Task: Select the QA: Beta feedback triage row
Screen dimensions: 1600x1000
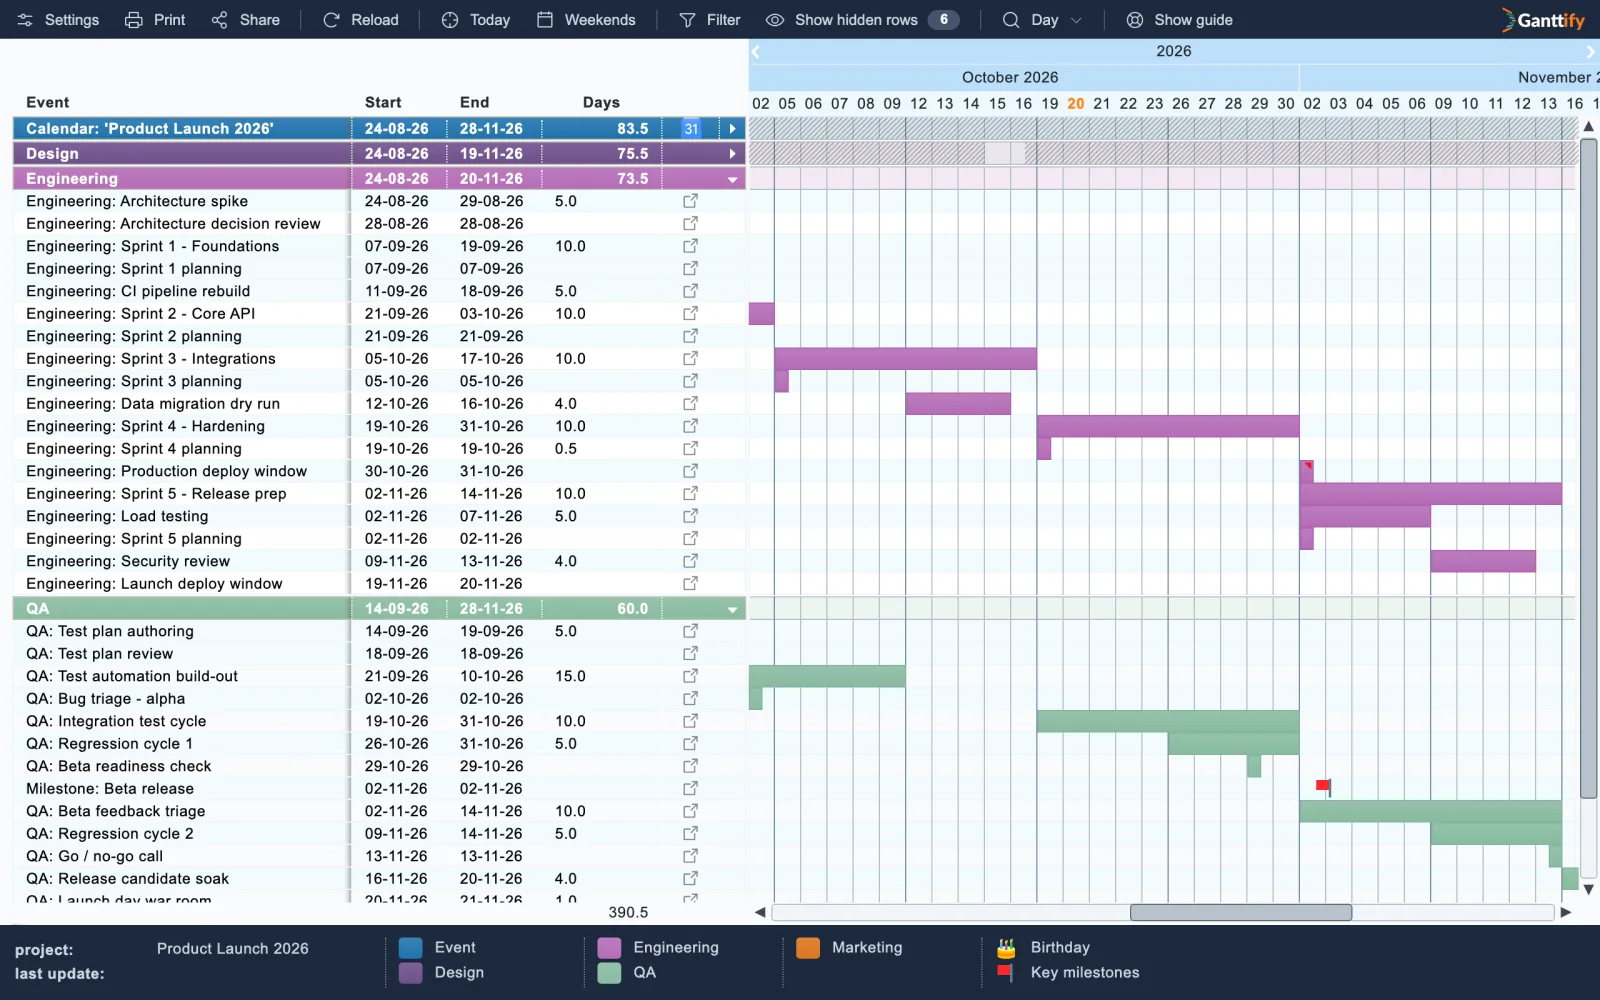Action: click(x=379, y=811)
